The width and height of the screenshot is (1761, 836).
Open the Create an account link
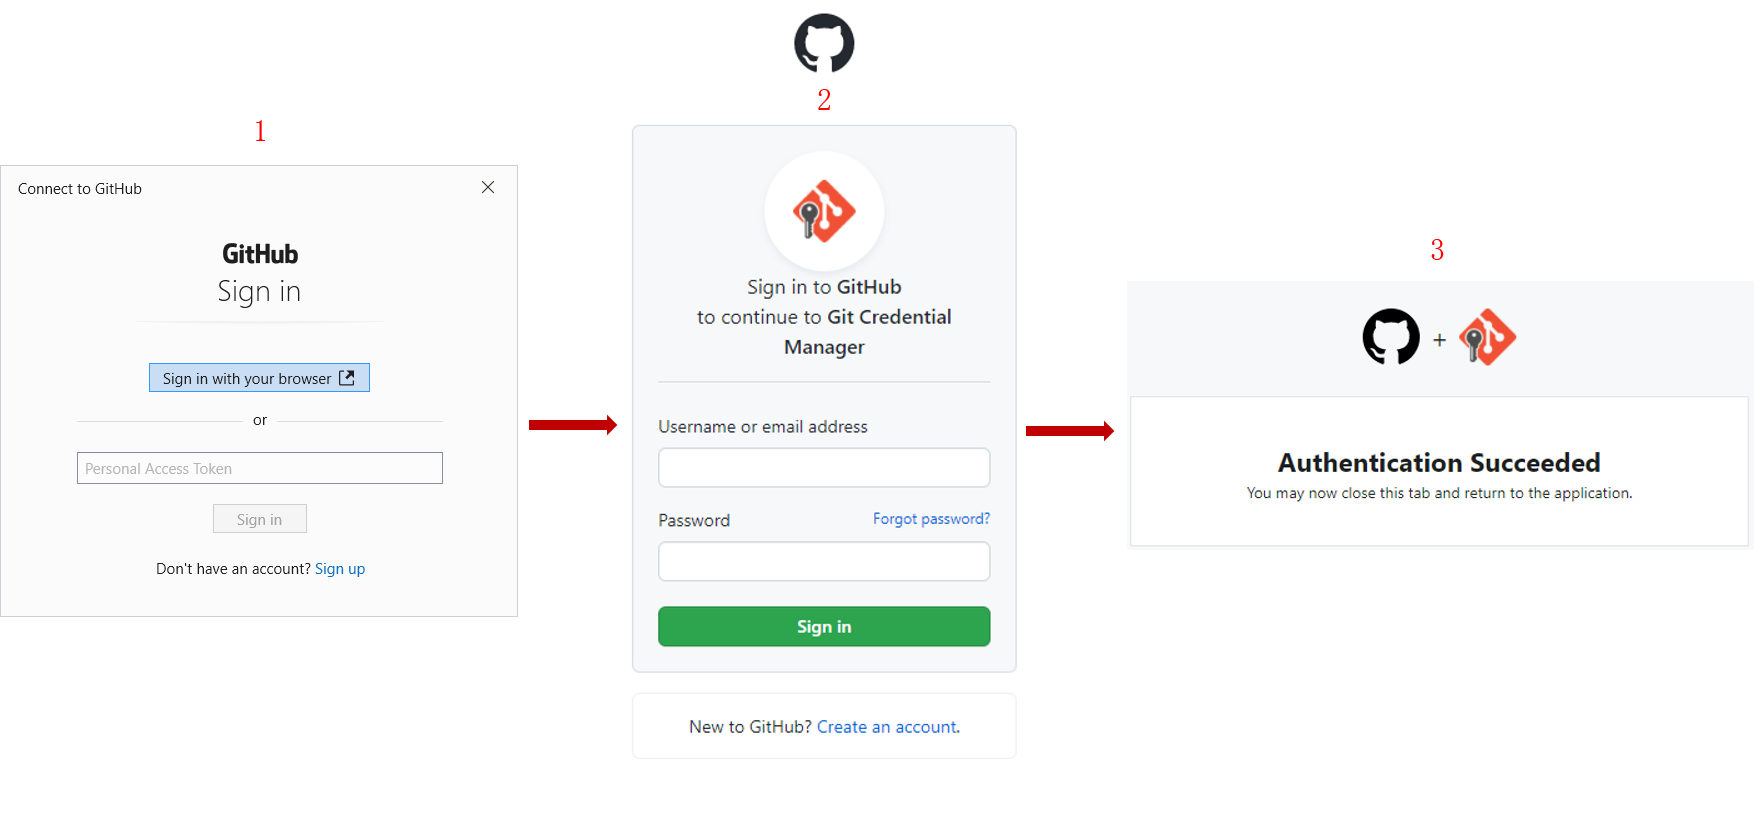point(887,726)
